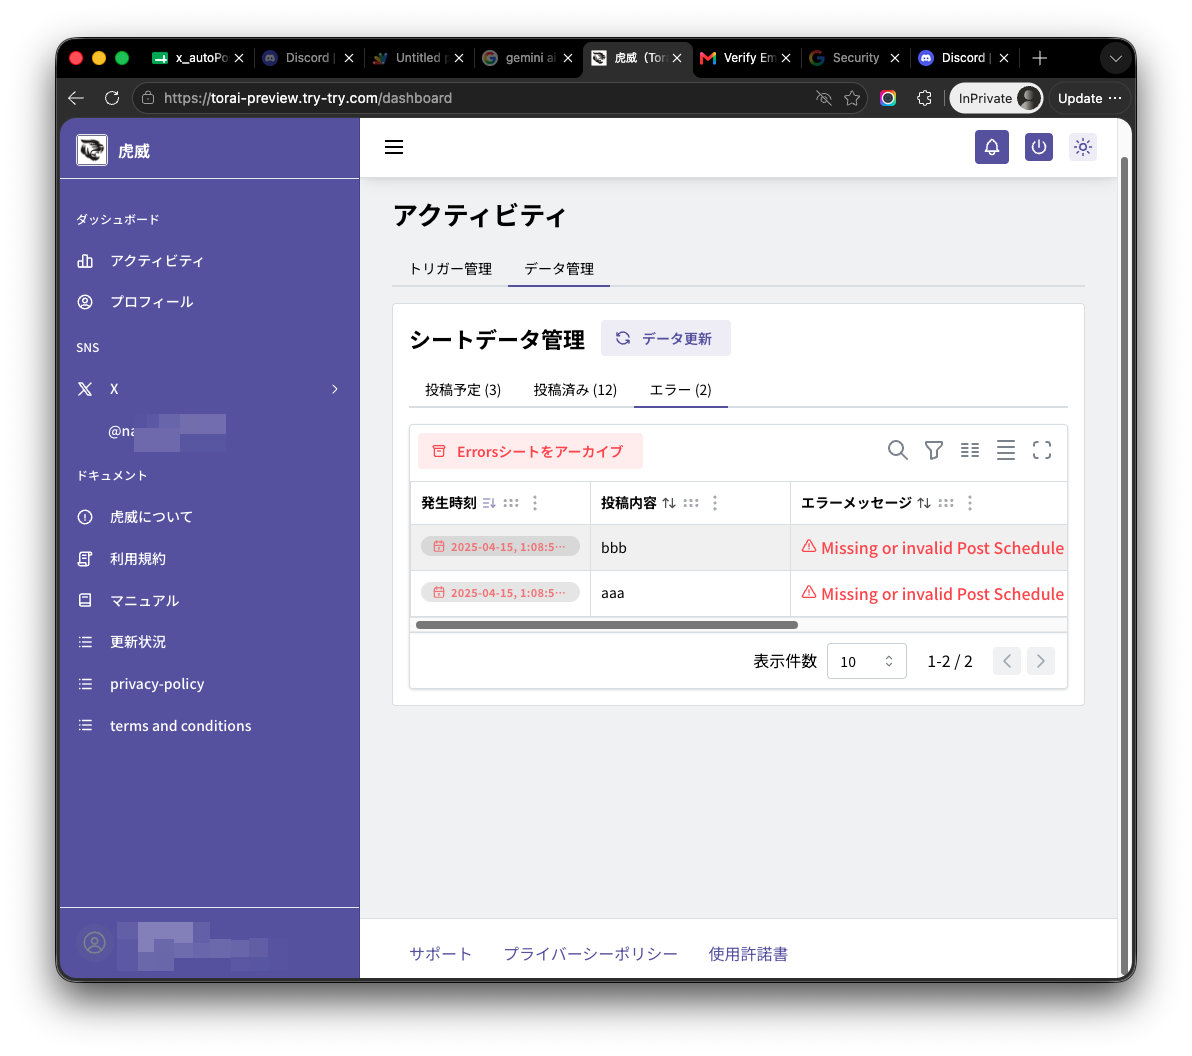Click the browser Update button
The width and height of the screenshot is (1192, 1056).
pos(1089,98)
